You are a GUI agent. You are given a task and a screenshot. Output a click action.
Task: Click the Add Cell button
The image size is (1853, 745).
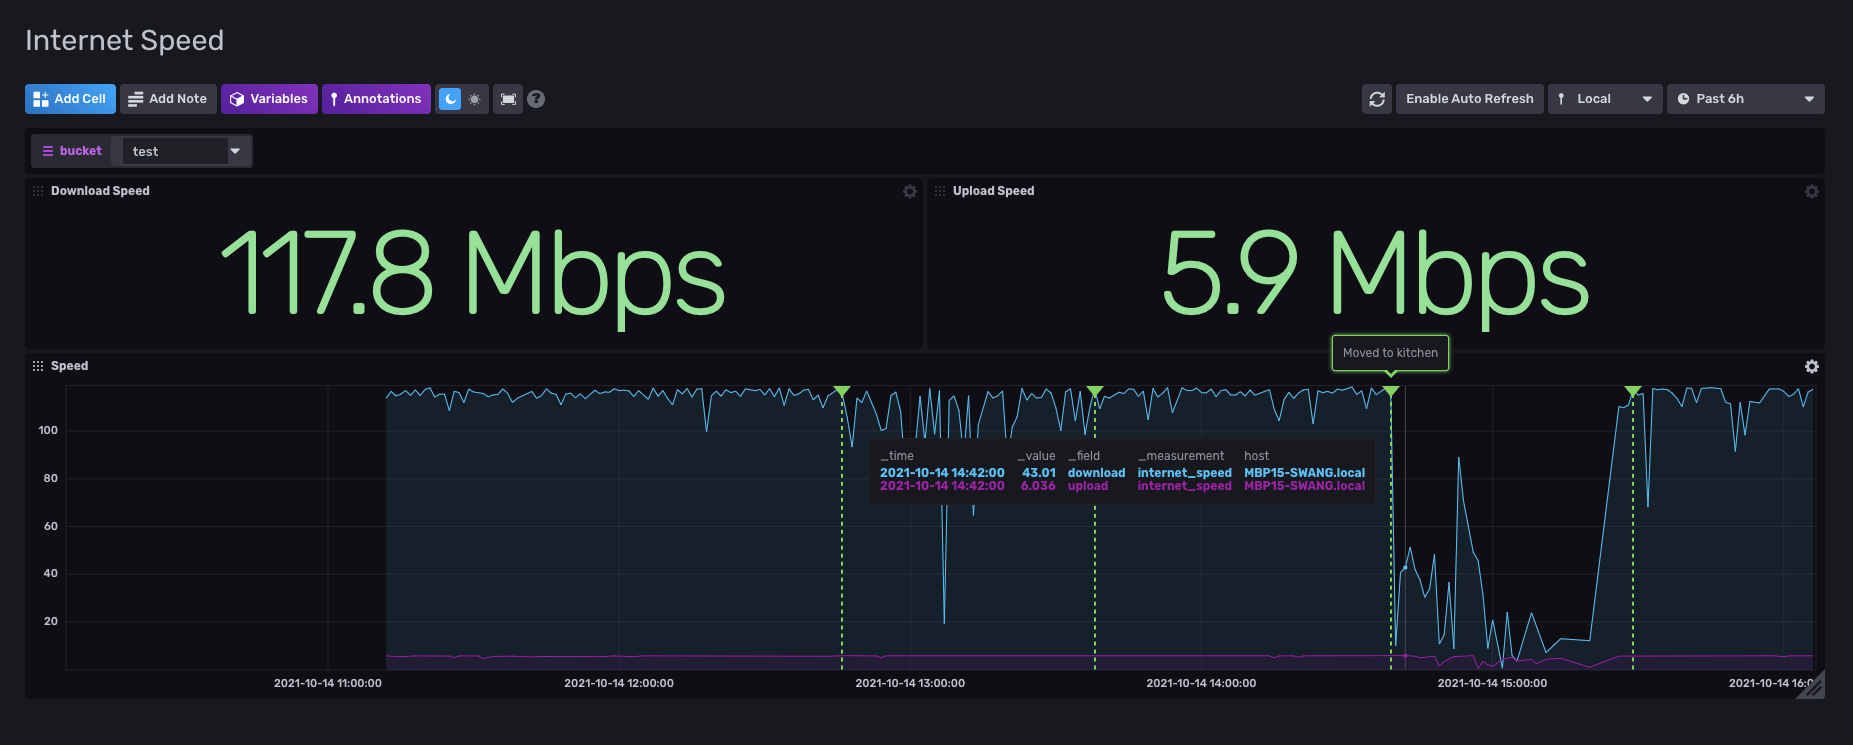point(70,99)
